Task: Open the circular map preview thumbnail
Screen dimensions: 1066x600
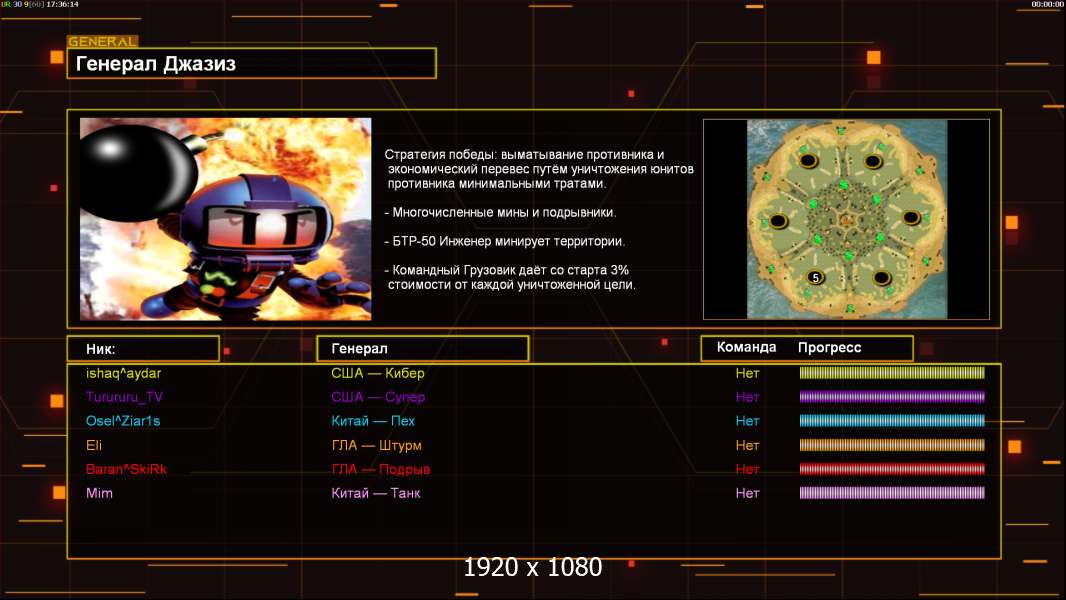Action: (846, 219)
